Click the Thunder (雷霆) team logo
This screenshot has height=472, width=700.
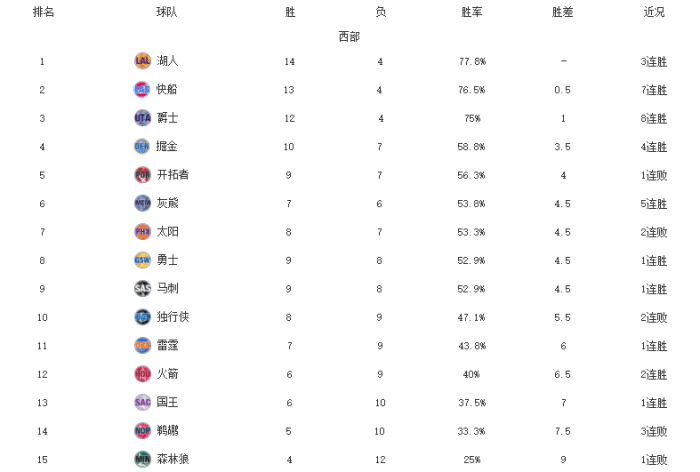click(x=142, y=345)
